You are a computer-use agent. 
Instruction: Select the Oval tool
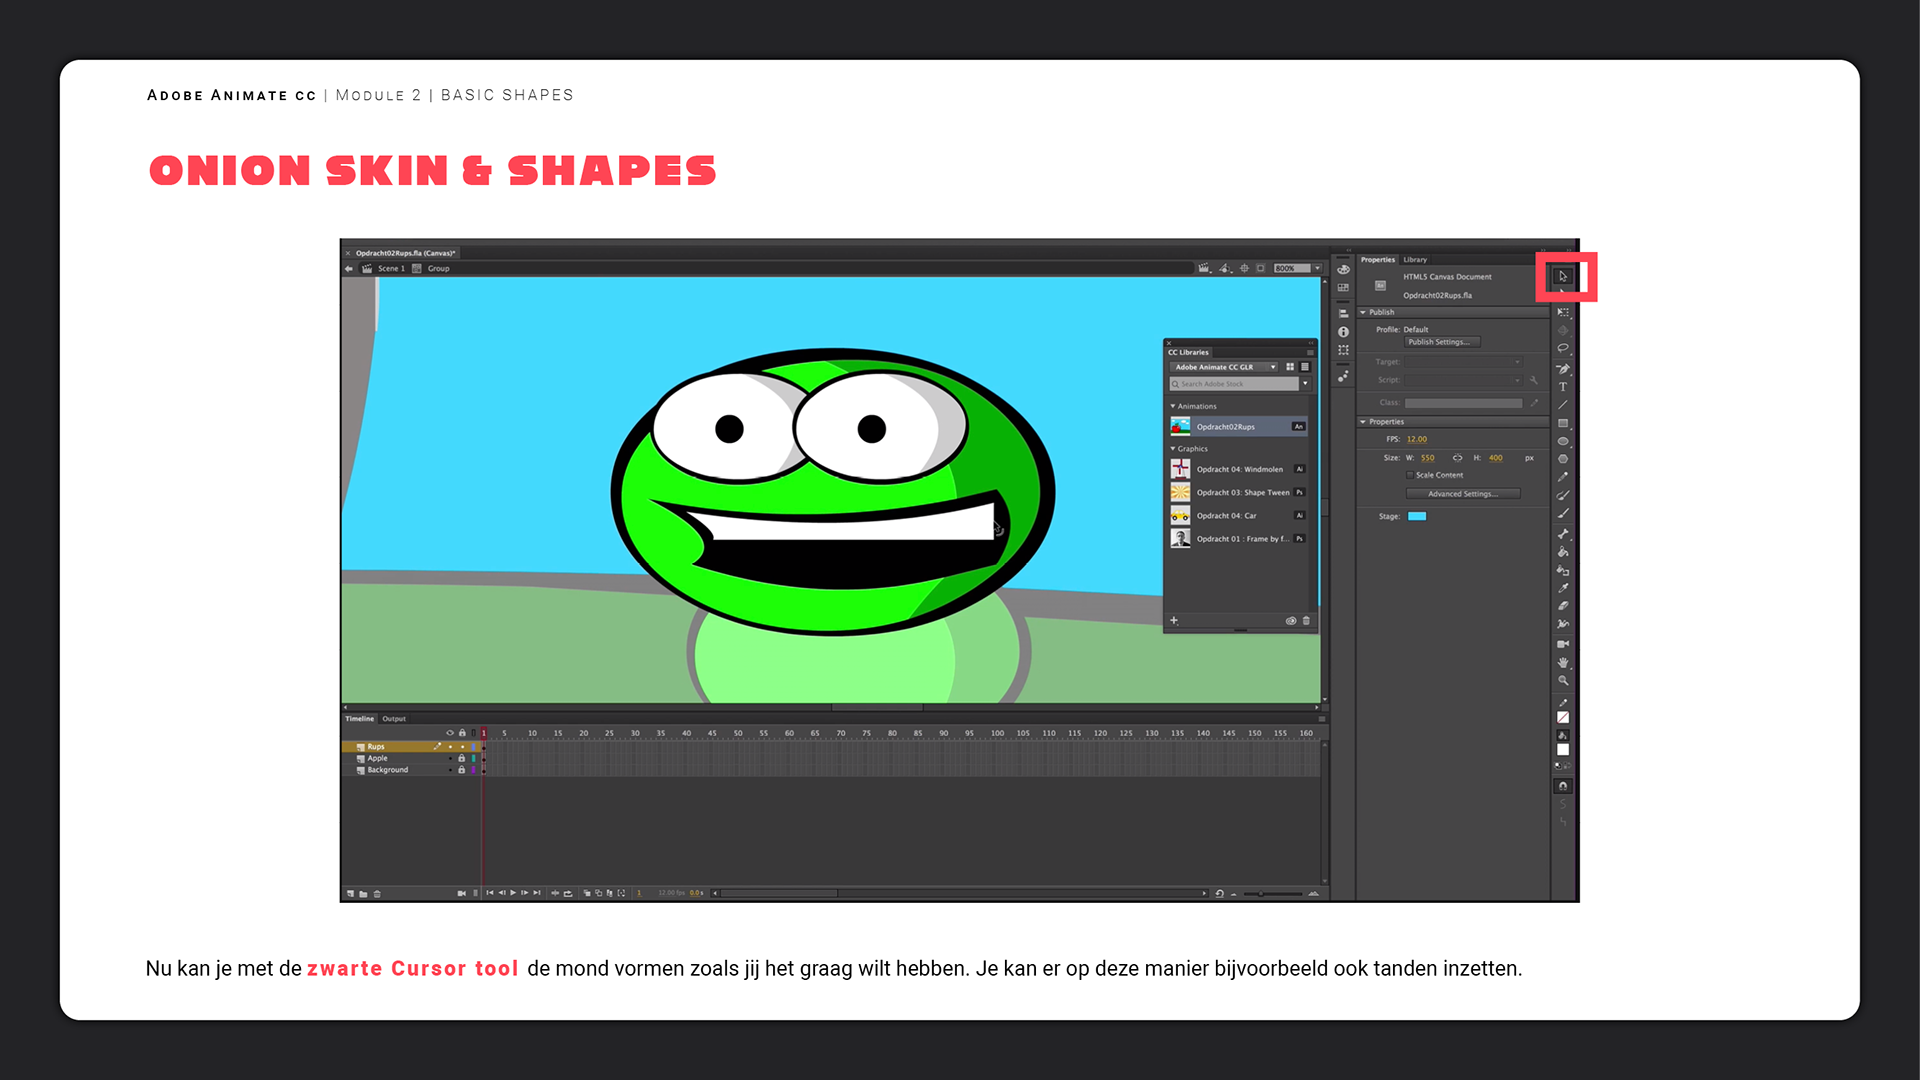pyautogui.click(x=1562, y=441)
